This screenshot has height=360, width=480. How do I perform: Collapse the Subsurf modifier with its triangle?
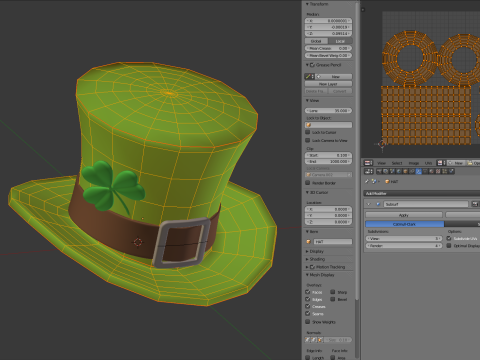coord(368,204)
